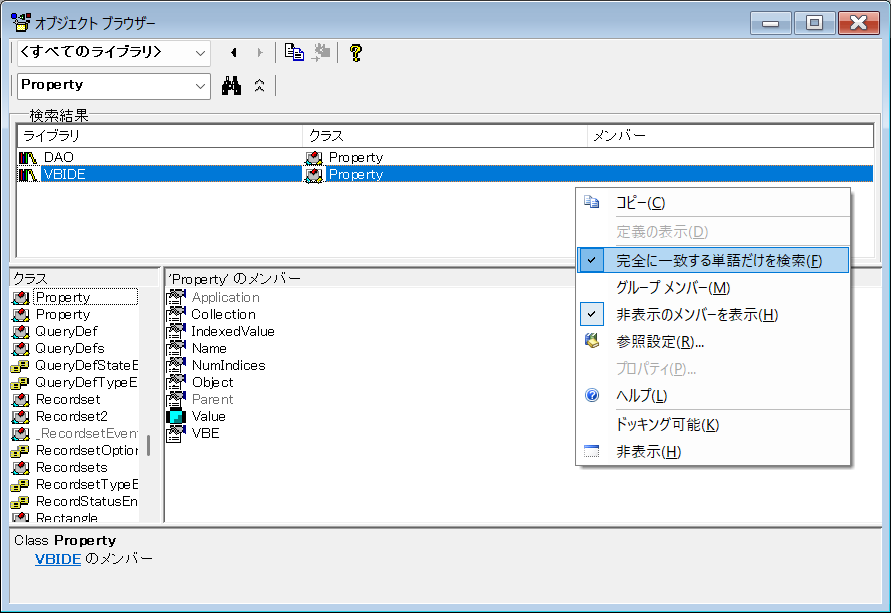891x613 pixels.
Task: Click the yellow question mark help icon
Action: pyautogui.click(x=355, y=53)
